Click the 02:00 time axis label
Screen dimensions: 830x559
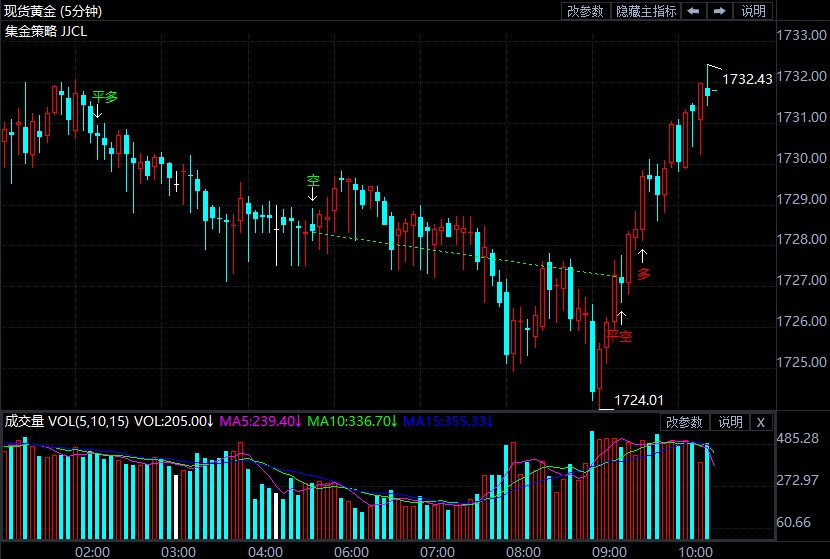point(93,552)
